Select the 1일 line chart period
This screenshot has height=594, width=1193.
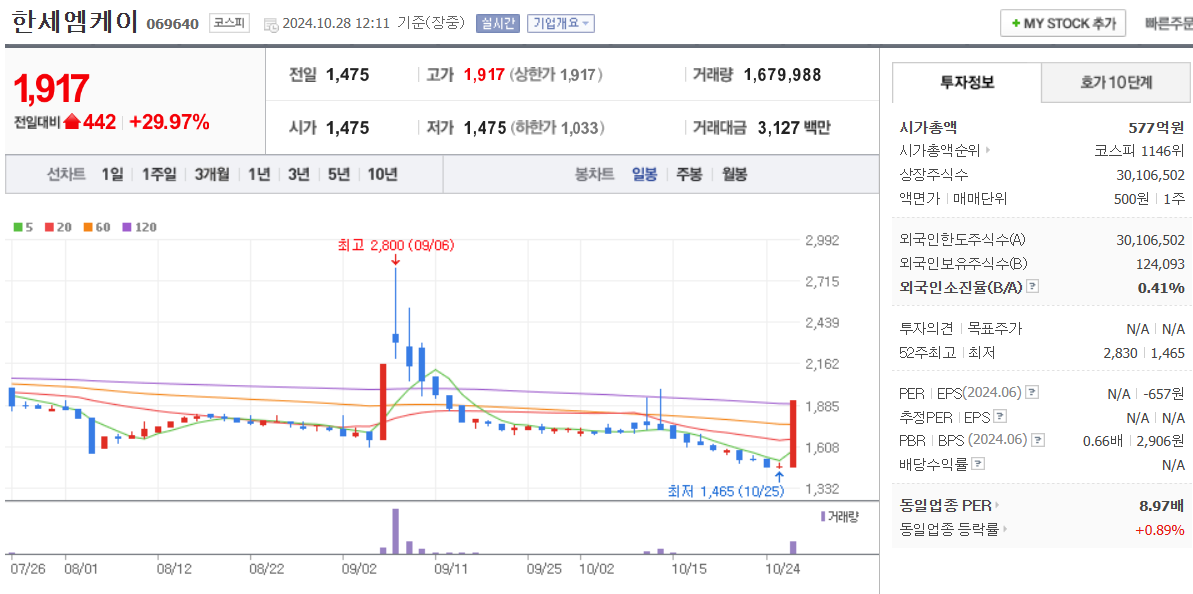tap(113, 174)
